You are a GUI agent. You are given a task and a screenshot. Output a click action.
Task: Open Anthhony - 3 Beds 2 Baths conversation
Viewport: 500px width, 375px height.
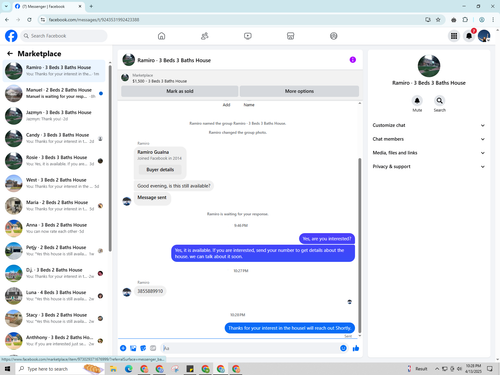tap(54, 341)
